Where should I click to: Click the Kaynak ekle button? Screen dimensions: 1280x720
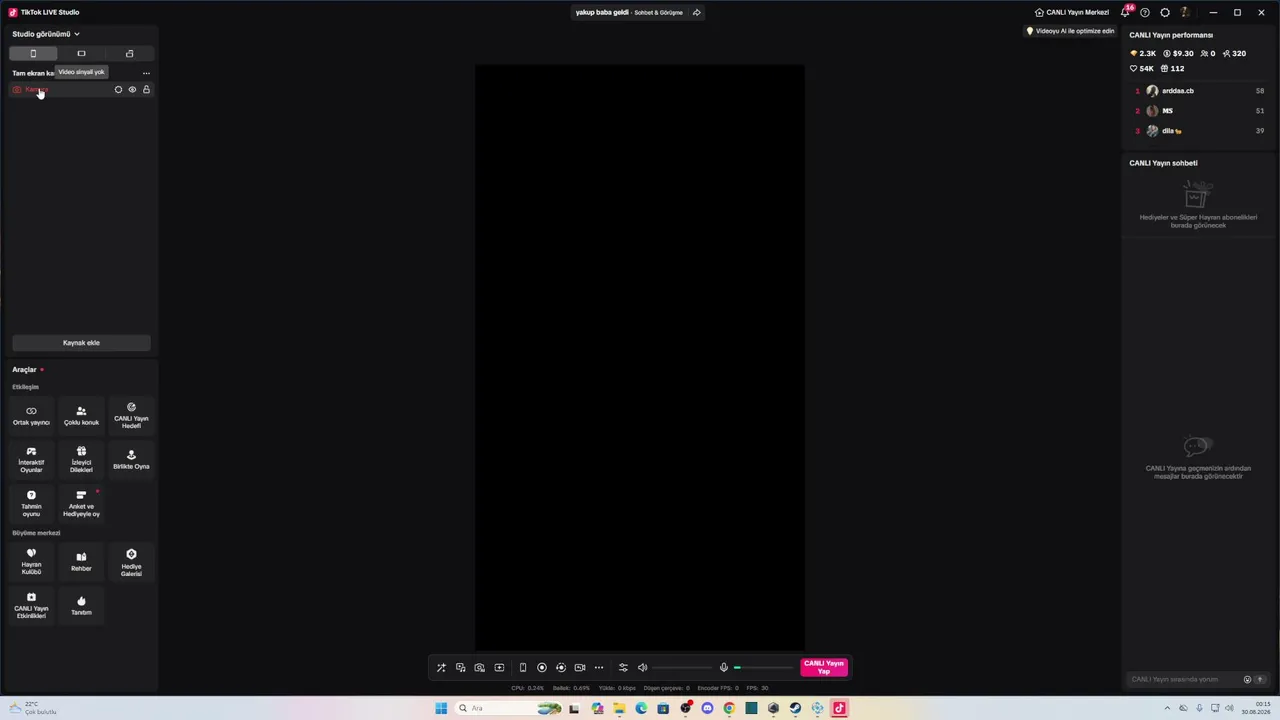[x=81, y=343]
